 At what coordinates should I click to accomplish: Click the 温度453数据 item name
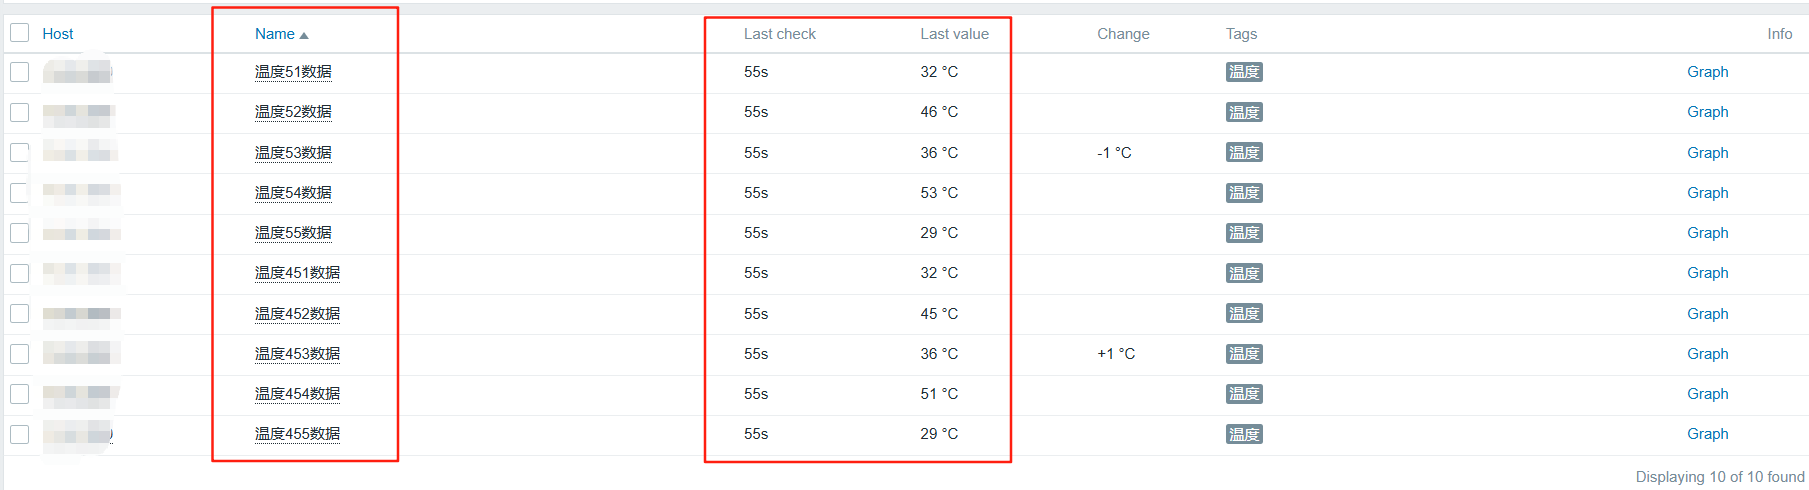pos(297,354)
